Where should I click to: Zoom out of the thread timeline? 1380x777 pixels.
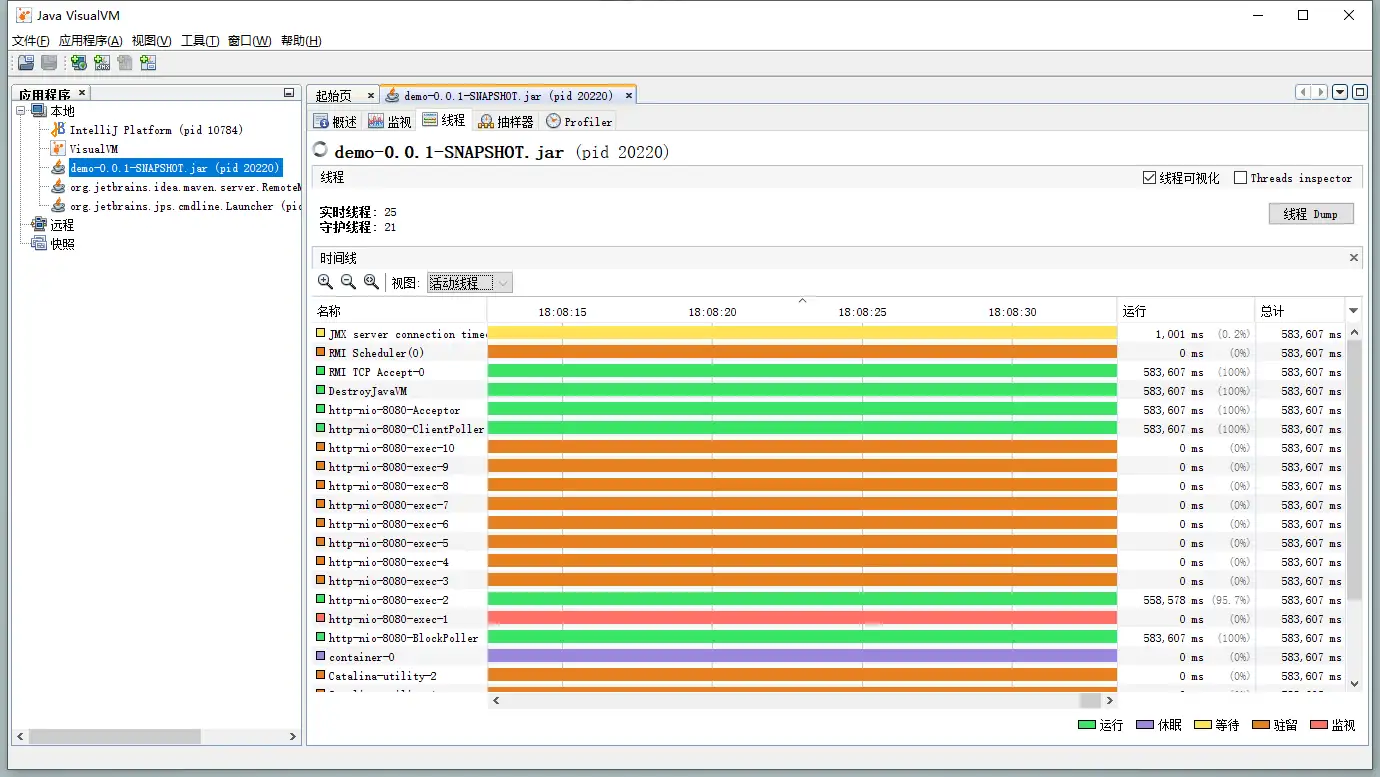pos(348,283)
